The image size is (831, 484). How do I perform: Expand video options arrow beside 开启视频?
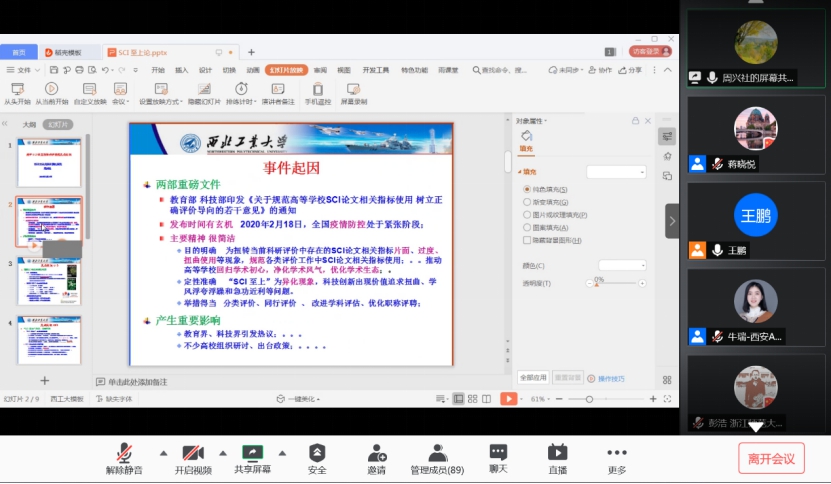[x=223, y=453]
